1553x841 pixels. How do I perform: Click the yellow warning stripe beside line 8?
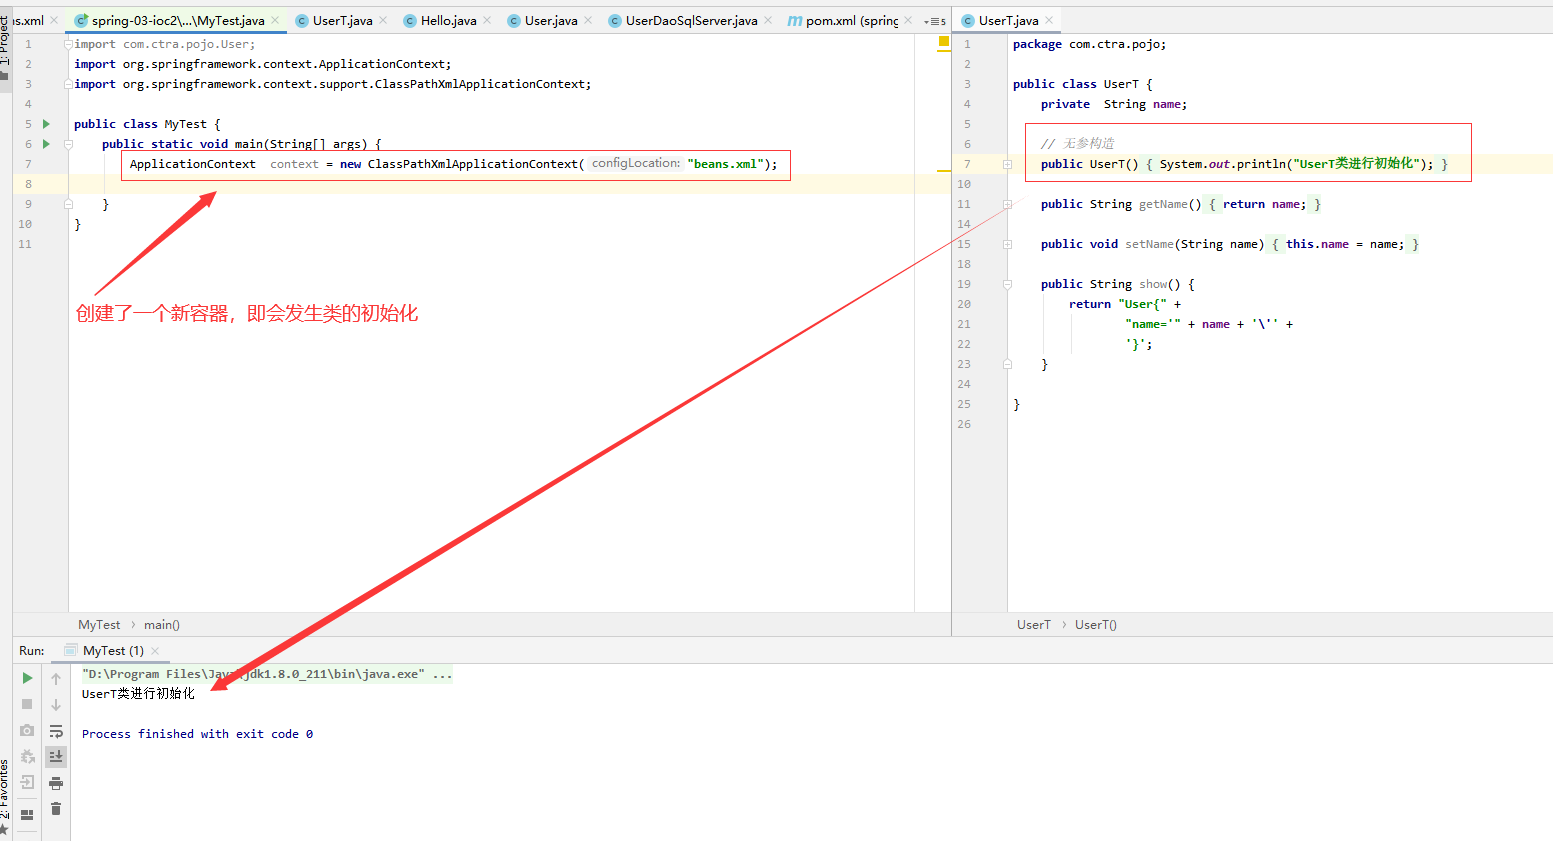coord(943,171)
